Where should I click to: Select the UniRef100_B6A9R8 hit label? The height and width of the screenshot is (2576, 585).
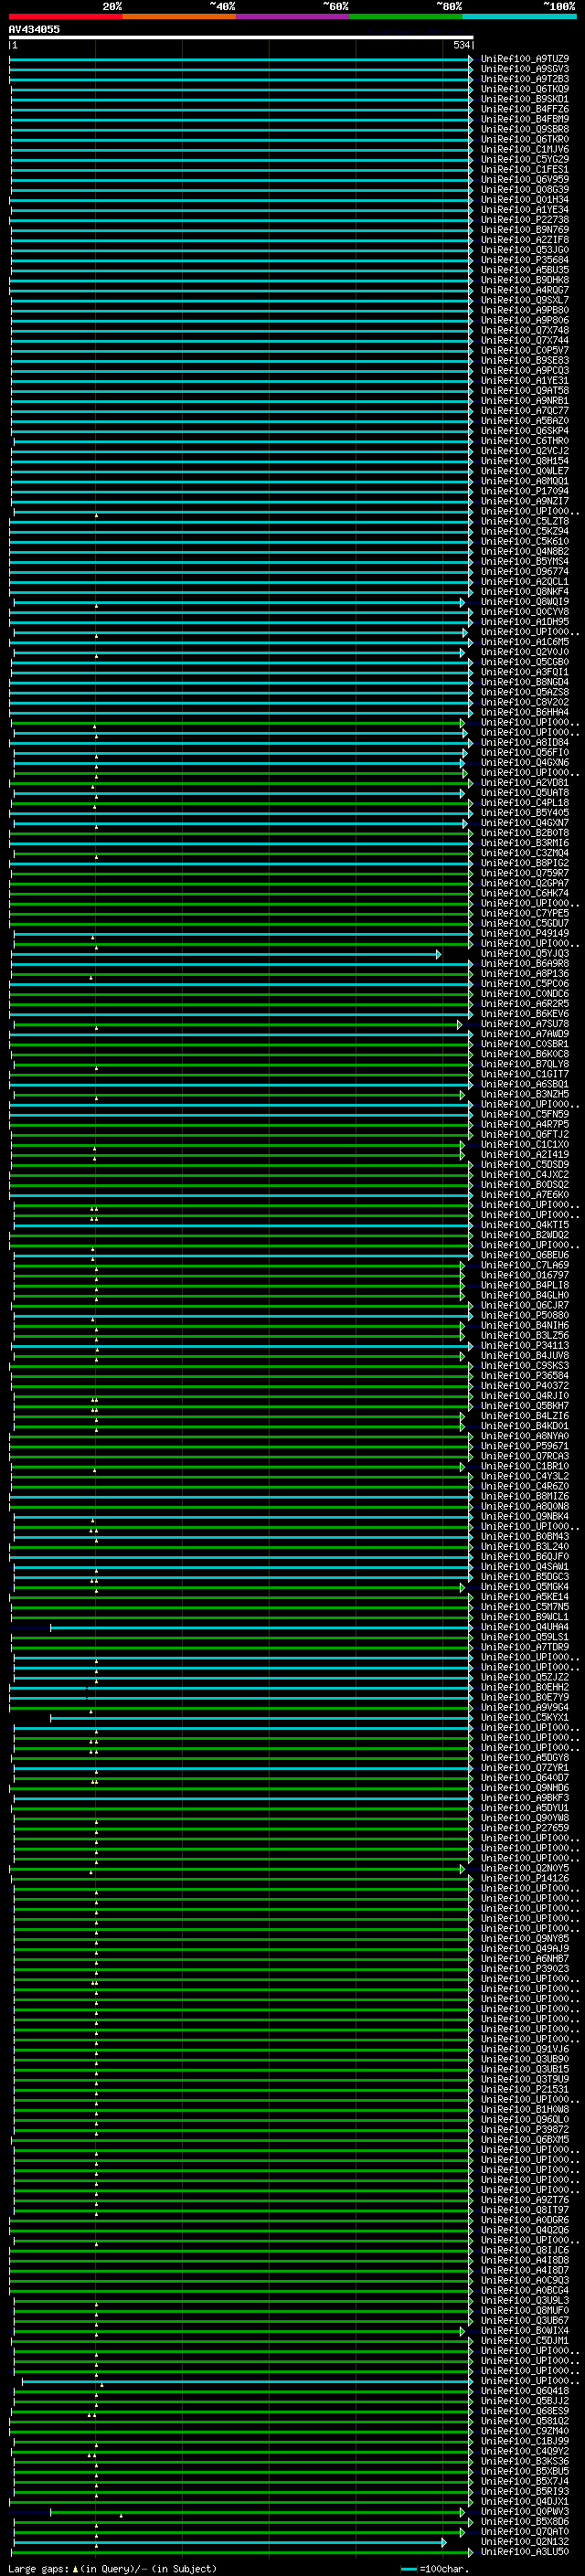[x=525, y=964]
